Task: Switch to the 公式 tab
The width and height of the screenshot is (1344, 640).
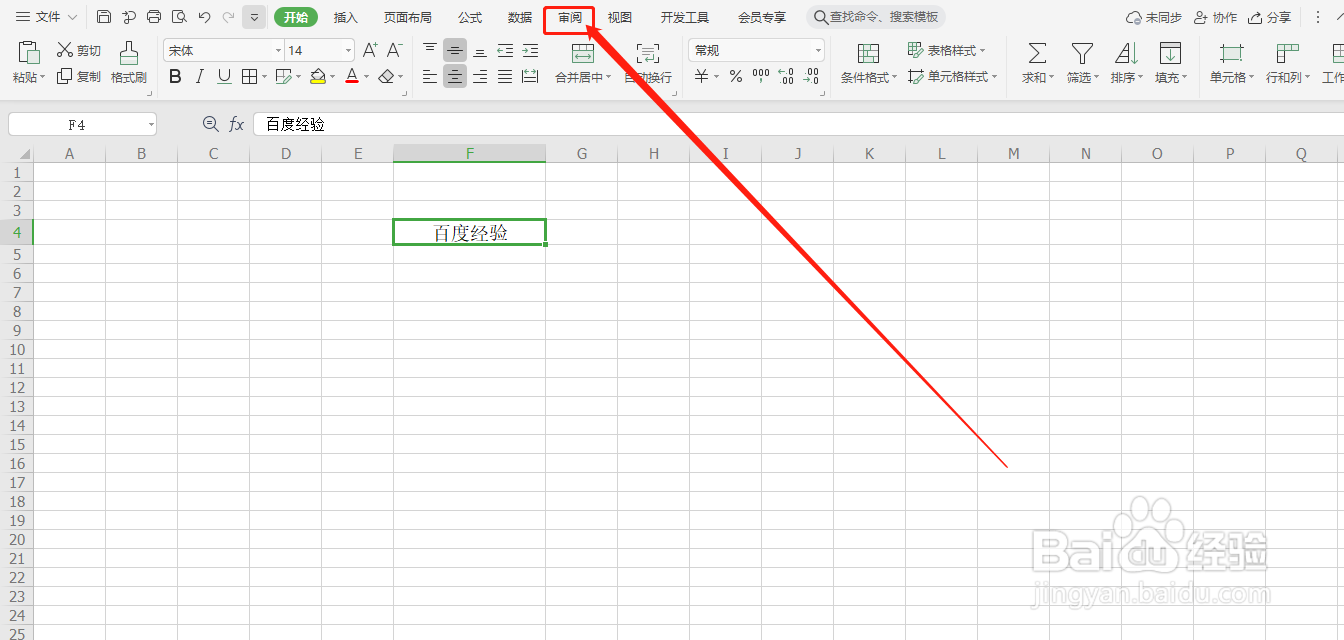Action: tap(470, 17)
